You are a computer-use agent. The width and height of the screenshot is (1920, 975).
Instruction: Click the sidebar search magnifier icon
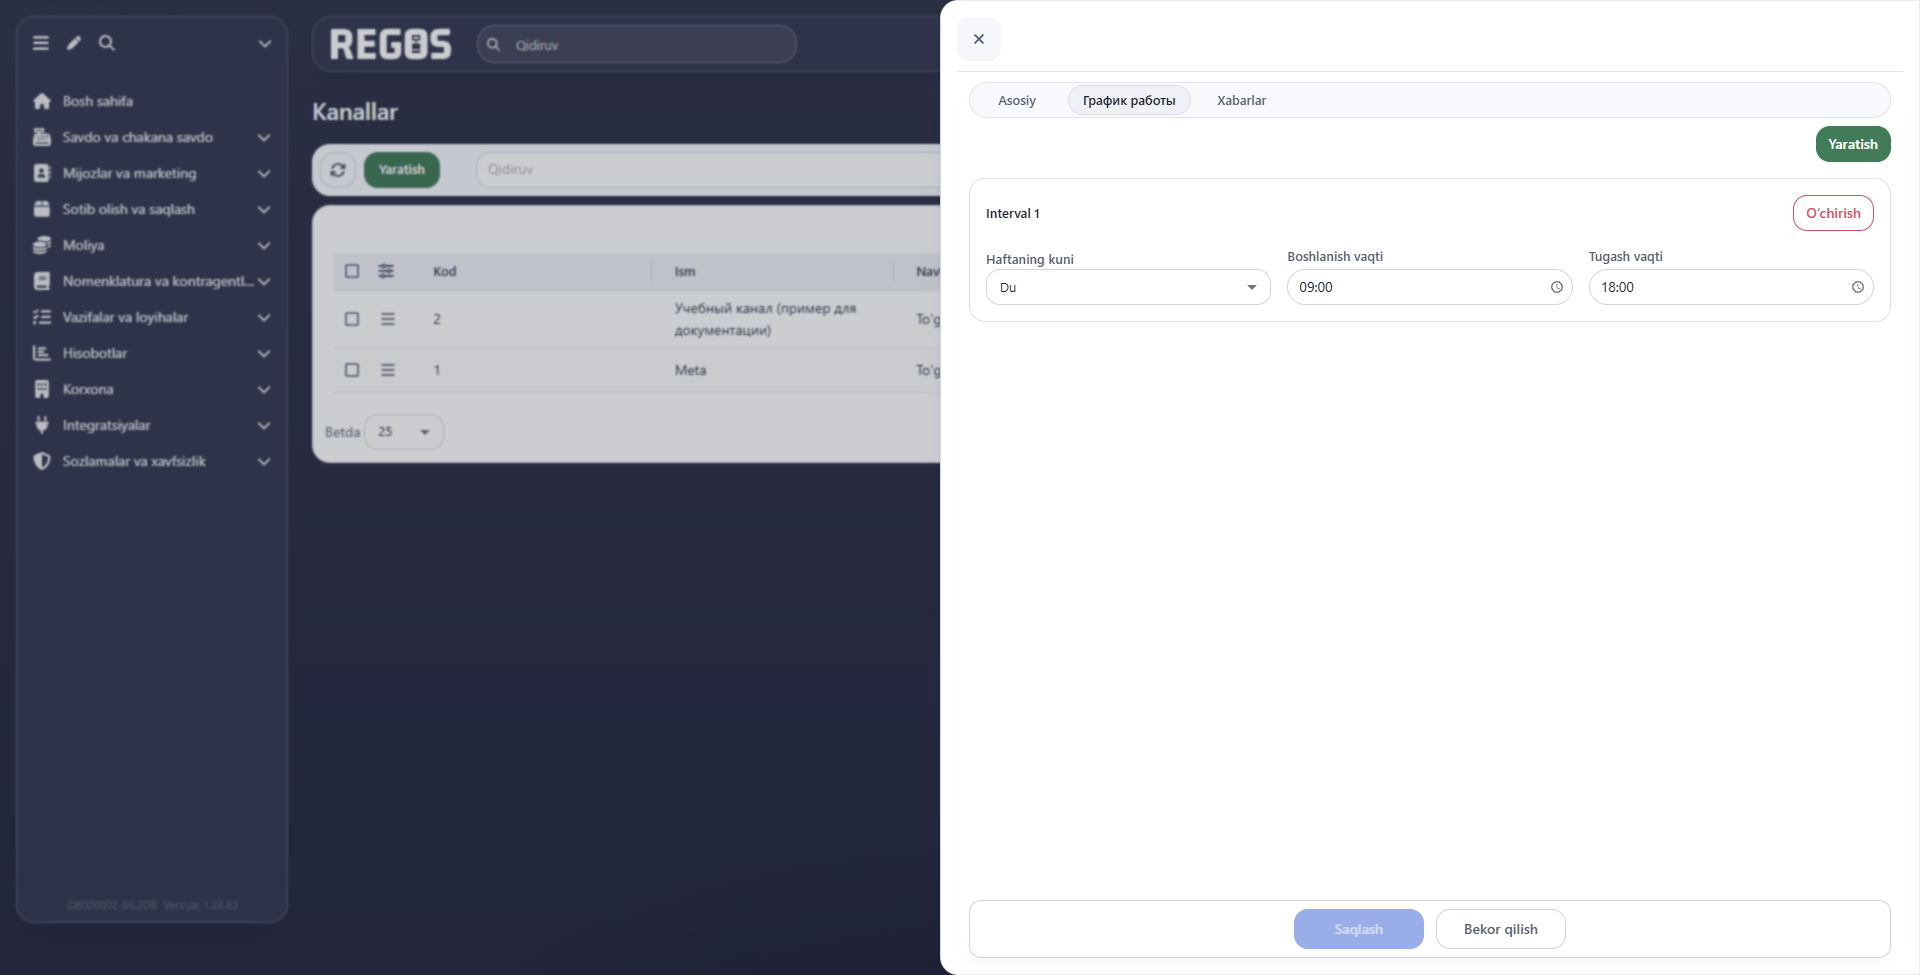coord(107,43)
